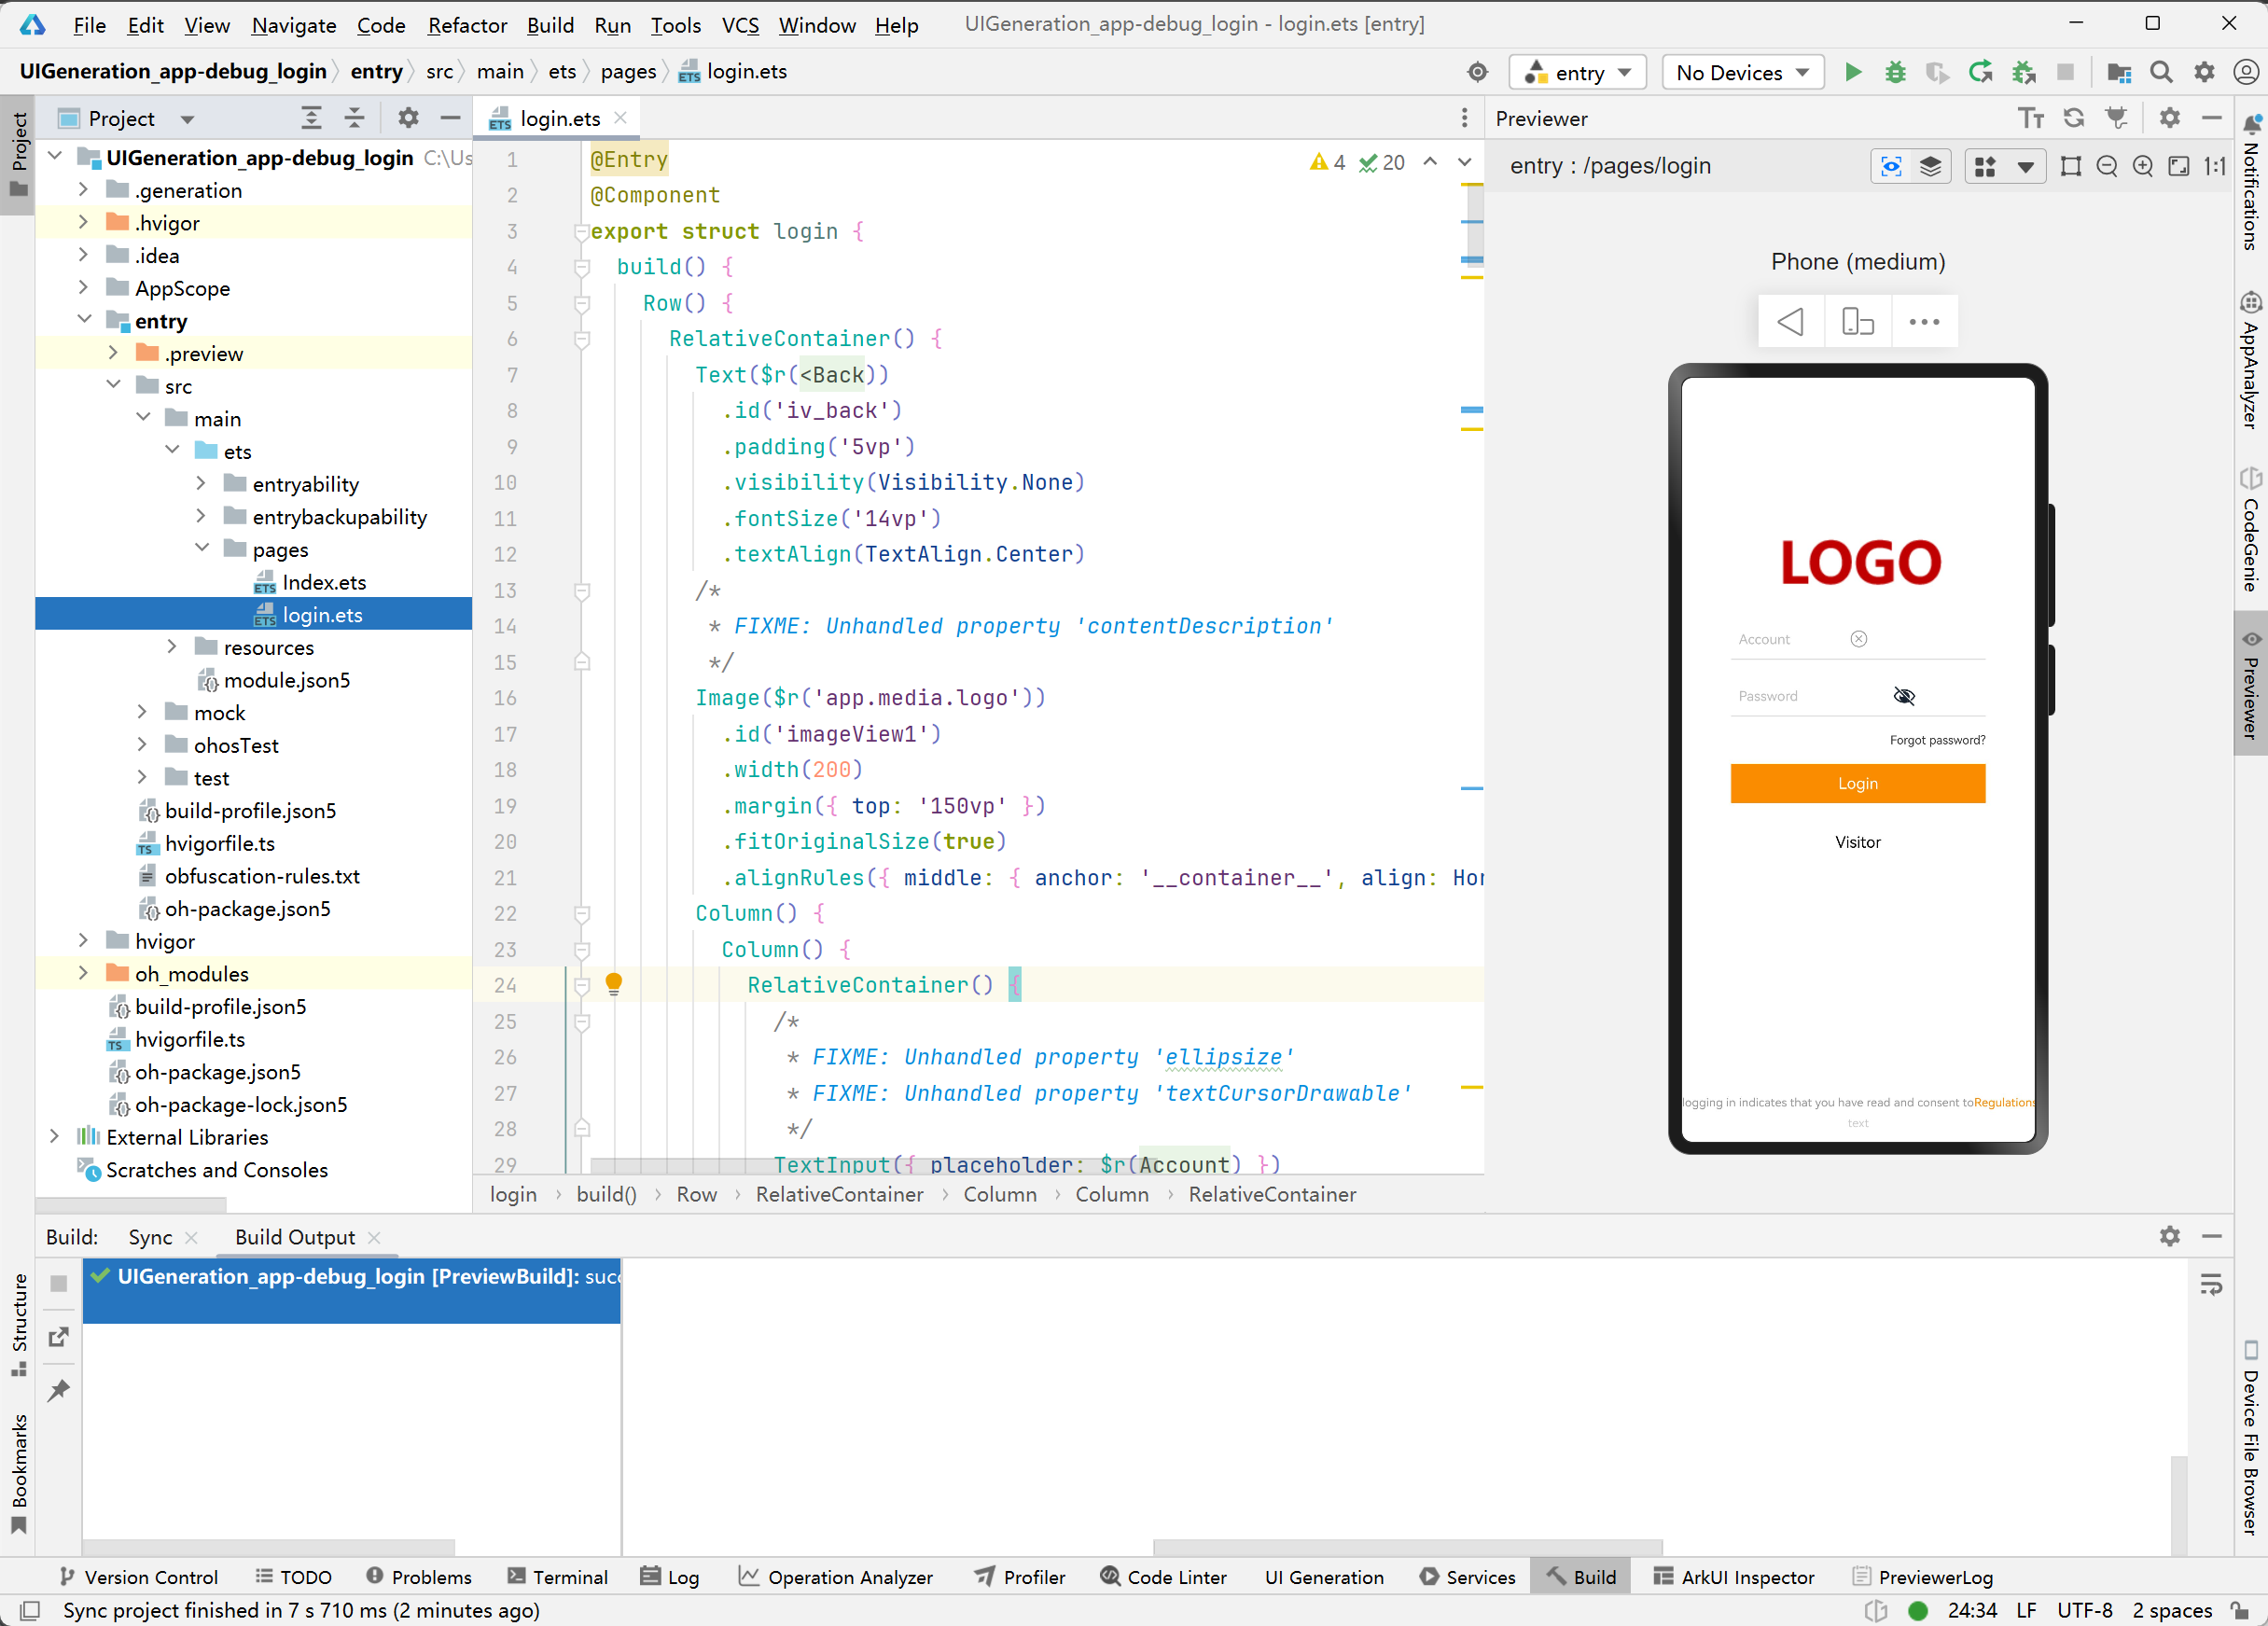Open the project structure icon

tap(2118, 72)
